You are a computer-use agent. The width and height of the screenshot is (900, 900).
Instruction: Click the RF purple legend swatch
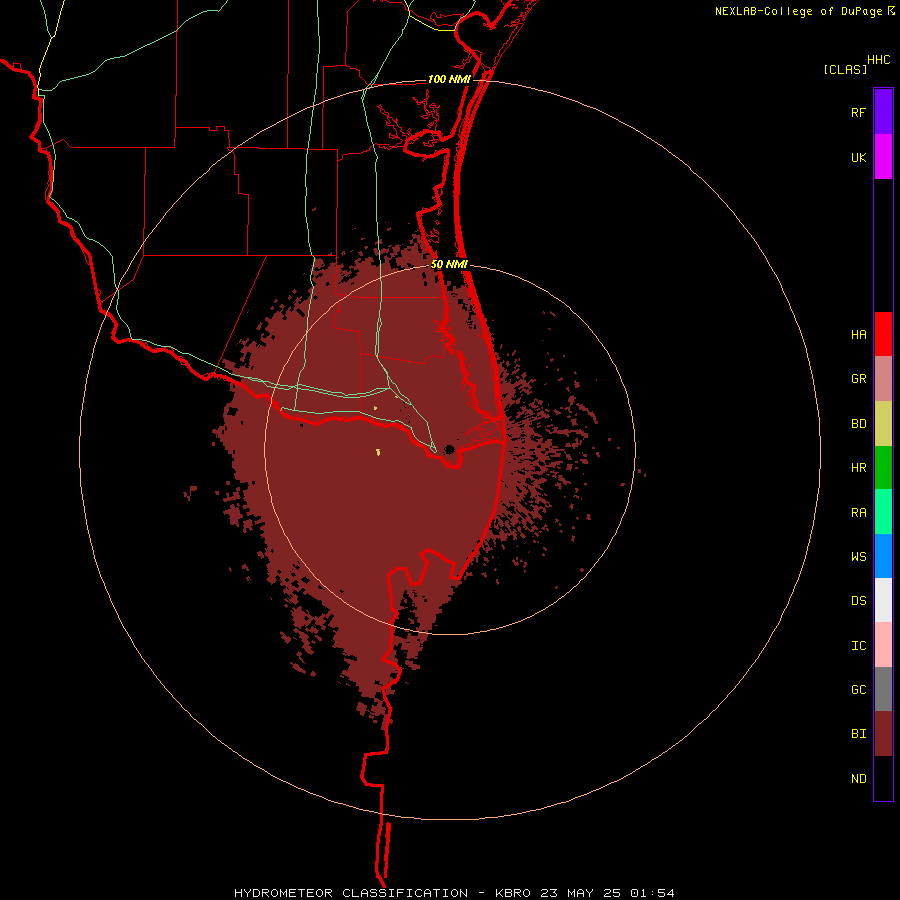(883, 112)
